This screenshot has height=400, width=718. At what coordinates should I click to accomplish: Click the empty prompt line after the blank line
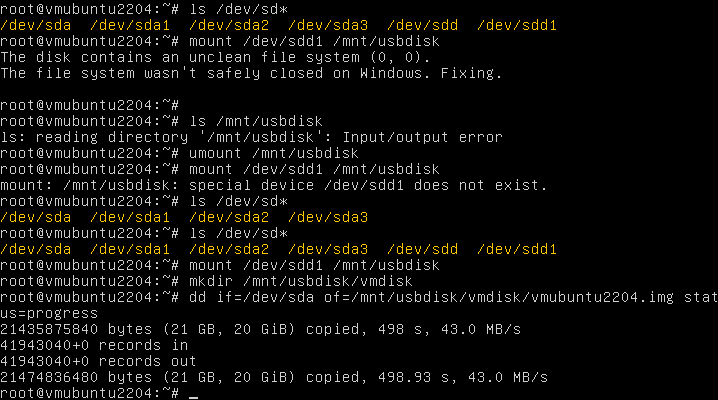coord(90,105)
